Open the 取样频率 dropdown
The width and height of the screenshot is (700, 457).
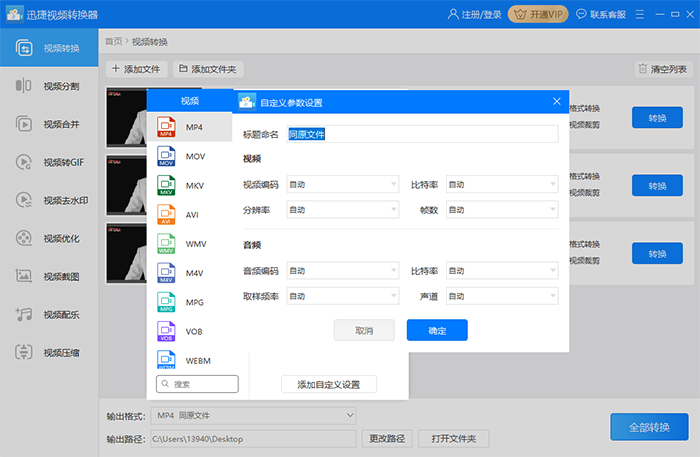(342, 296)
